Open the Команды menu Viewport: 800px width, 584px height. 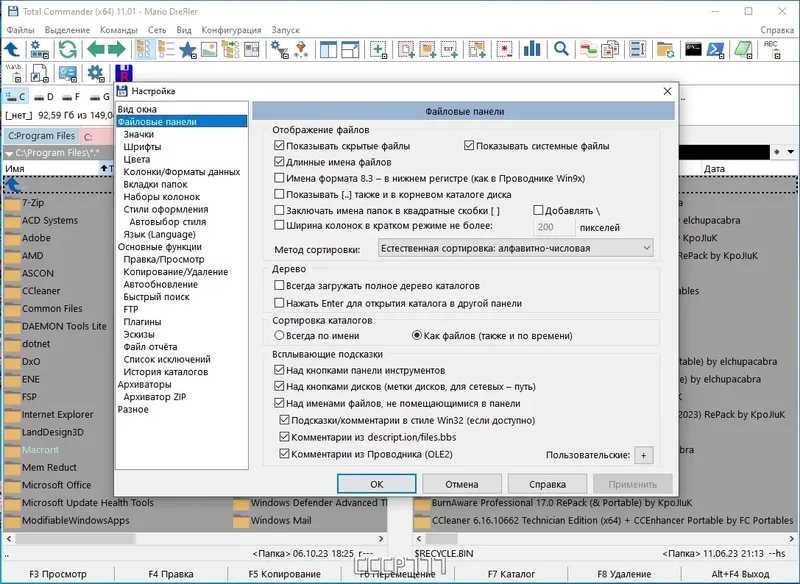click(119, 30)
